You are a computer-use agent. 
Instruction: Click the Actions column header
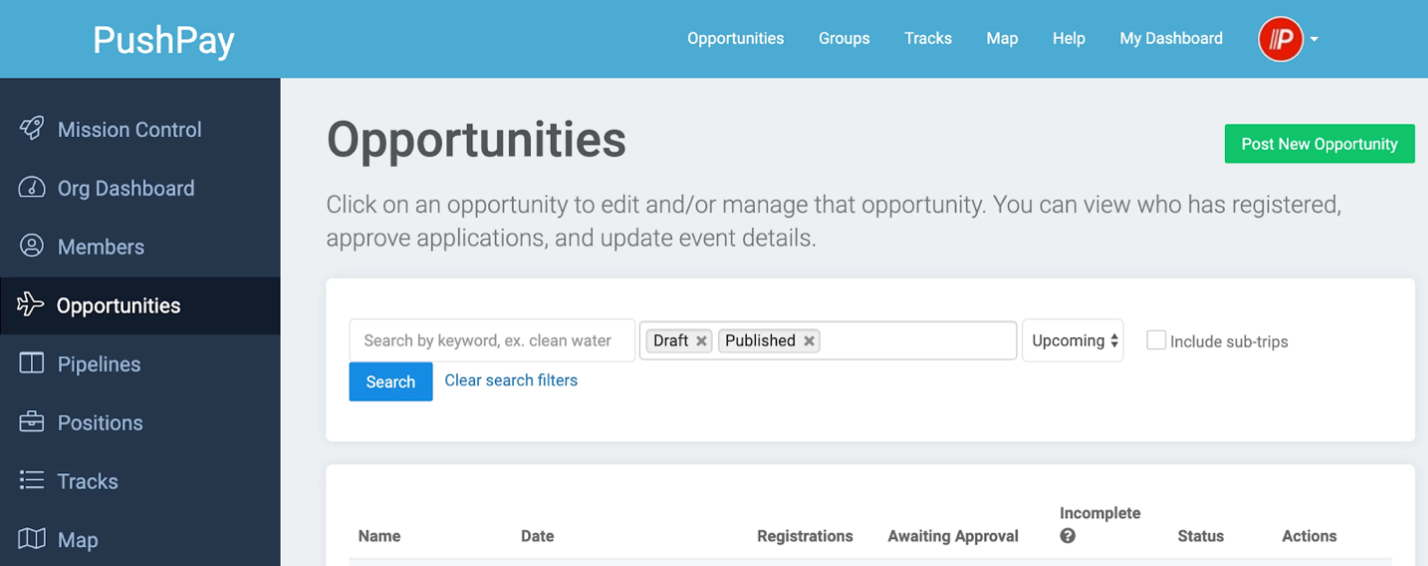pyautogui.click(x=1309, y=536)
